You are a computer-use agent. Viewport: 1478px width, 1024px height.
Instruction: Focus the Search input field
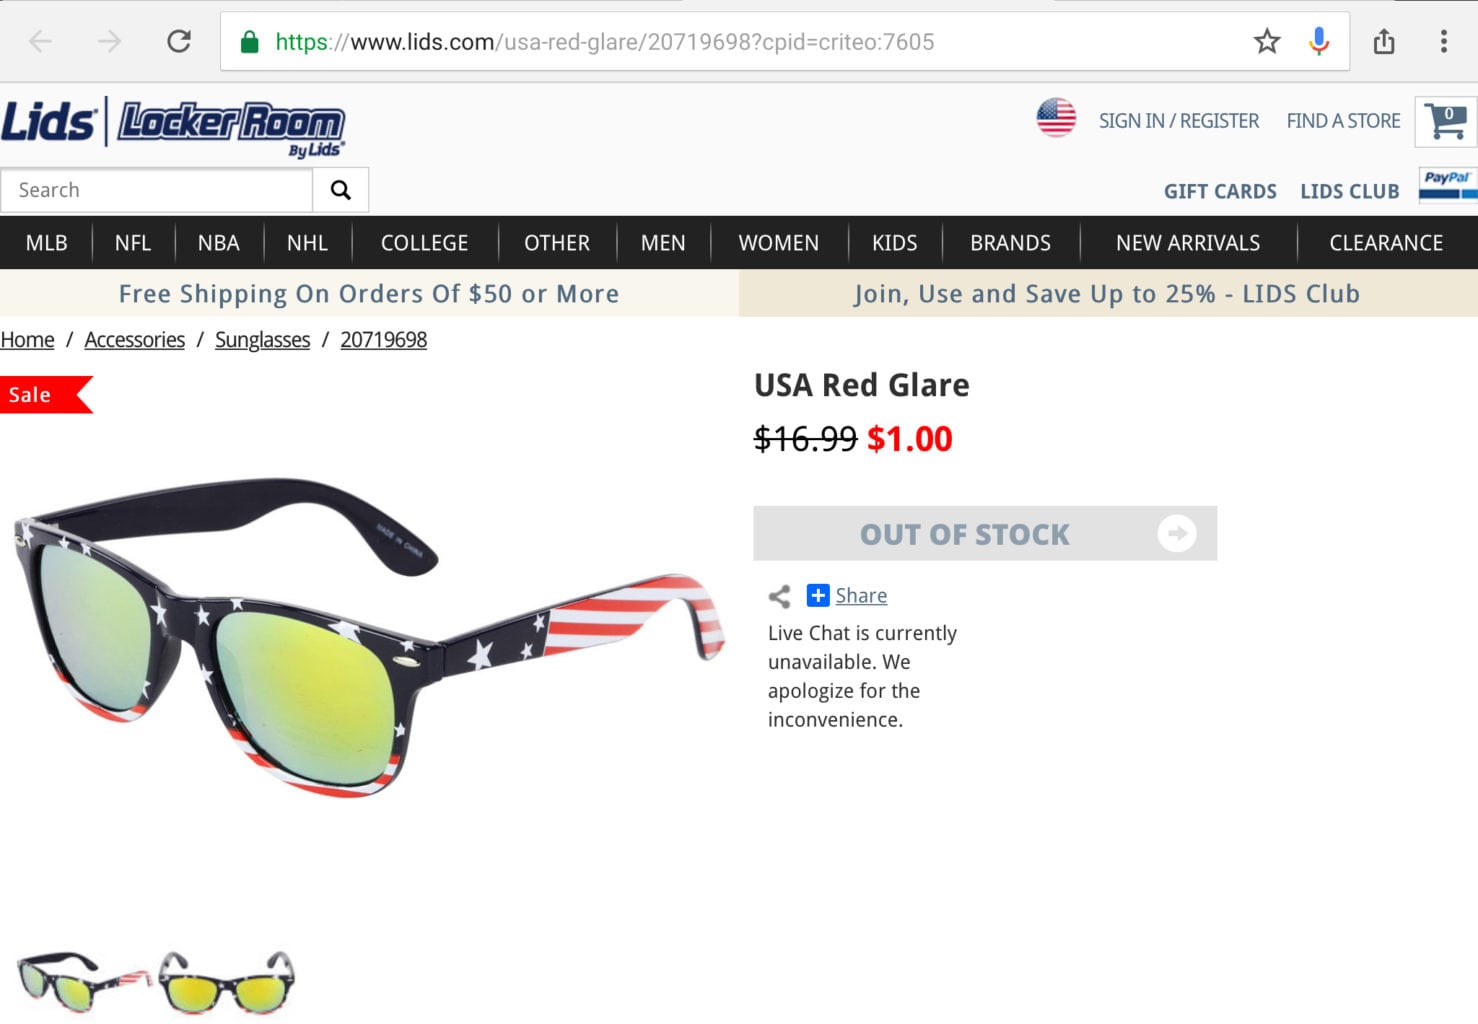[157, 190]
